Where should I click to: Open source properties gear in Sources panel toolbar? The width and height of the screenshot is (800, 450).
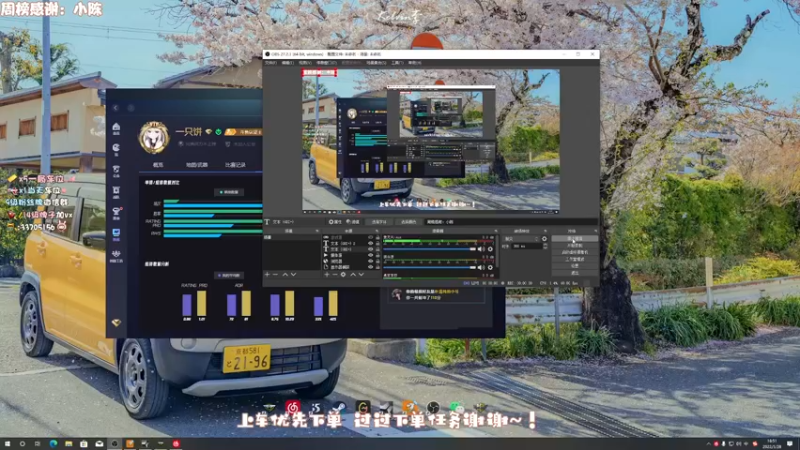[343, 274]
